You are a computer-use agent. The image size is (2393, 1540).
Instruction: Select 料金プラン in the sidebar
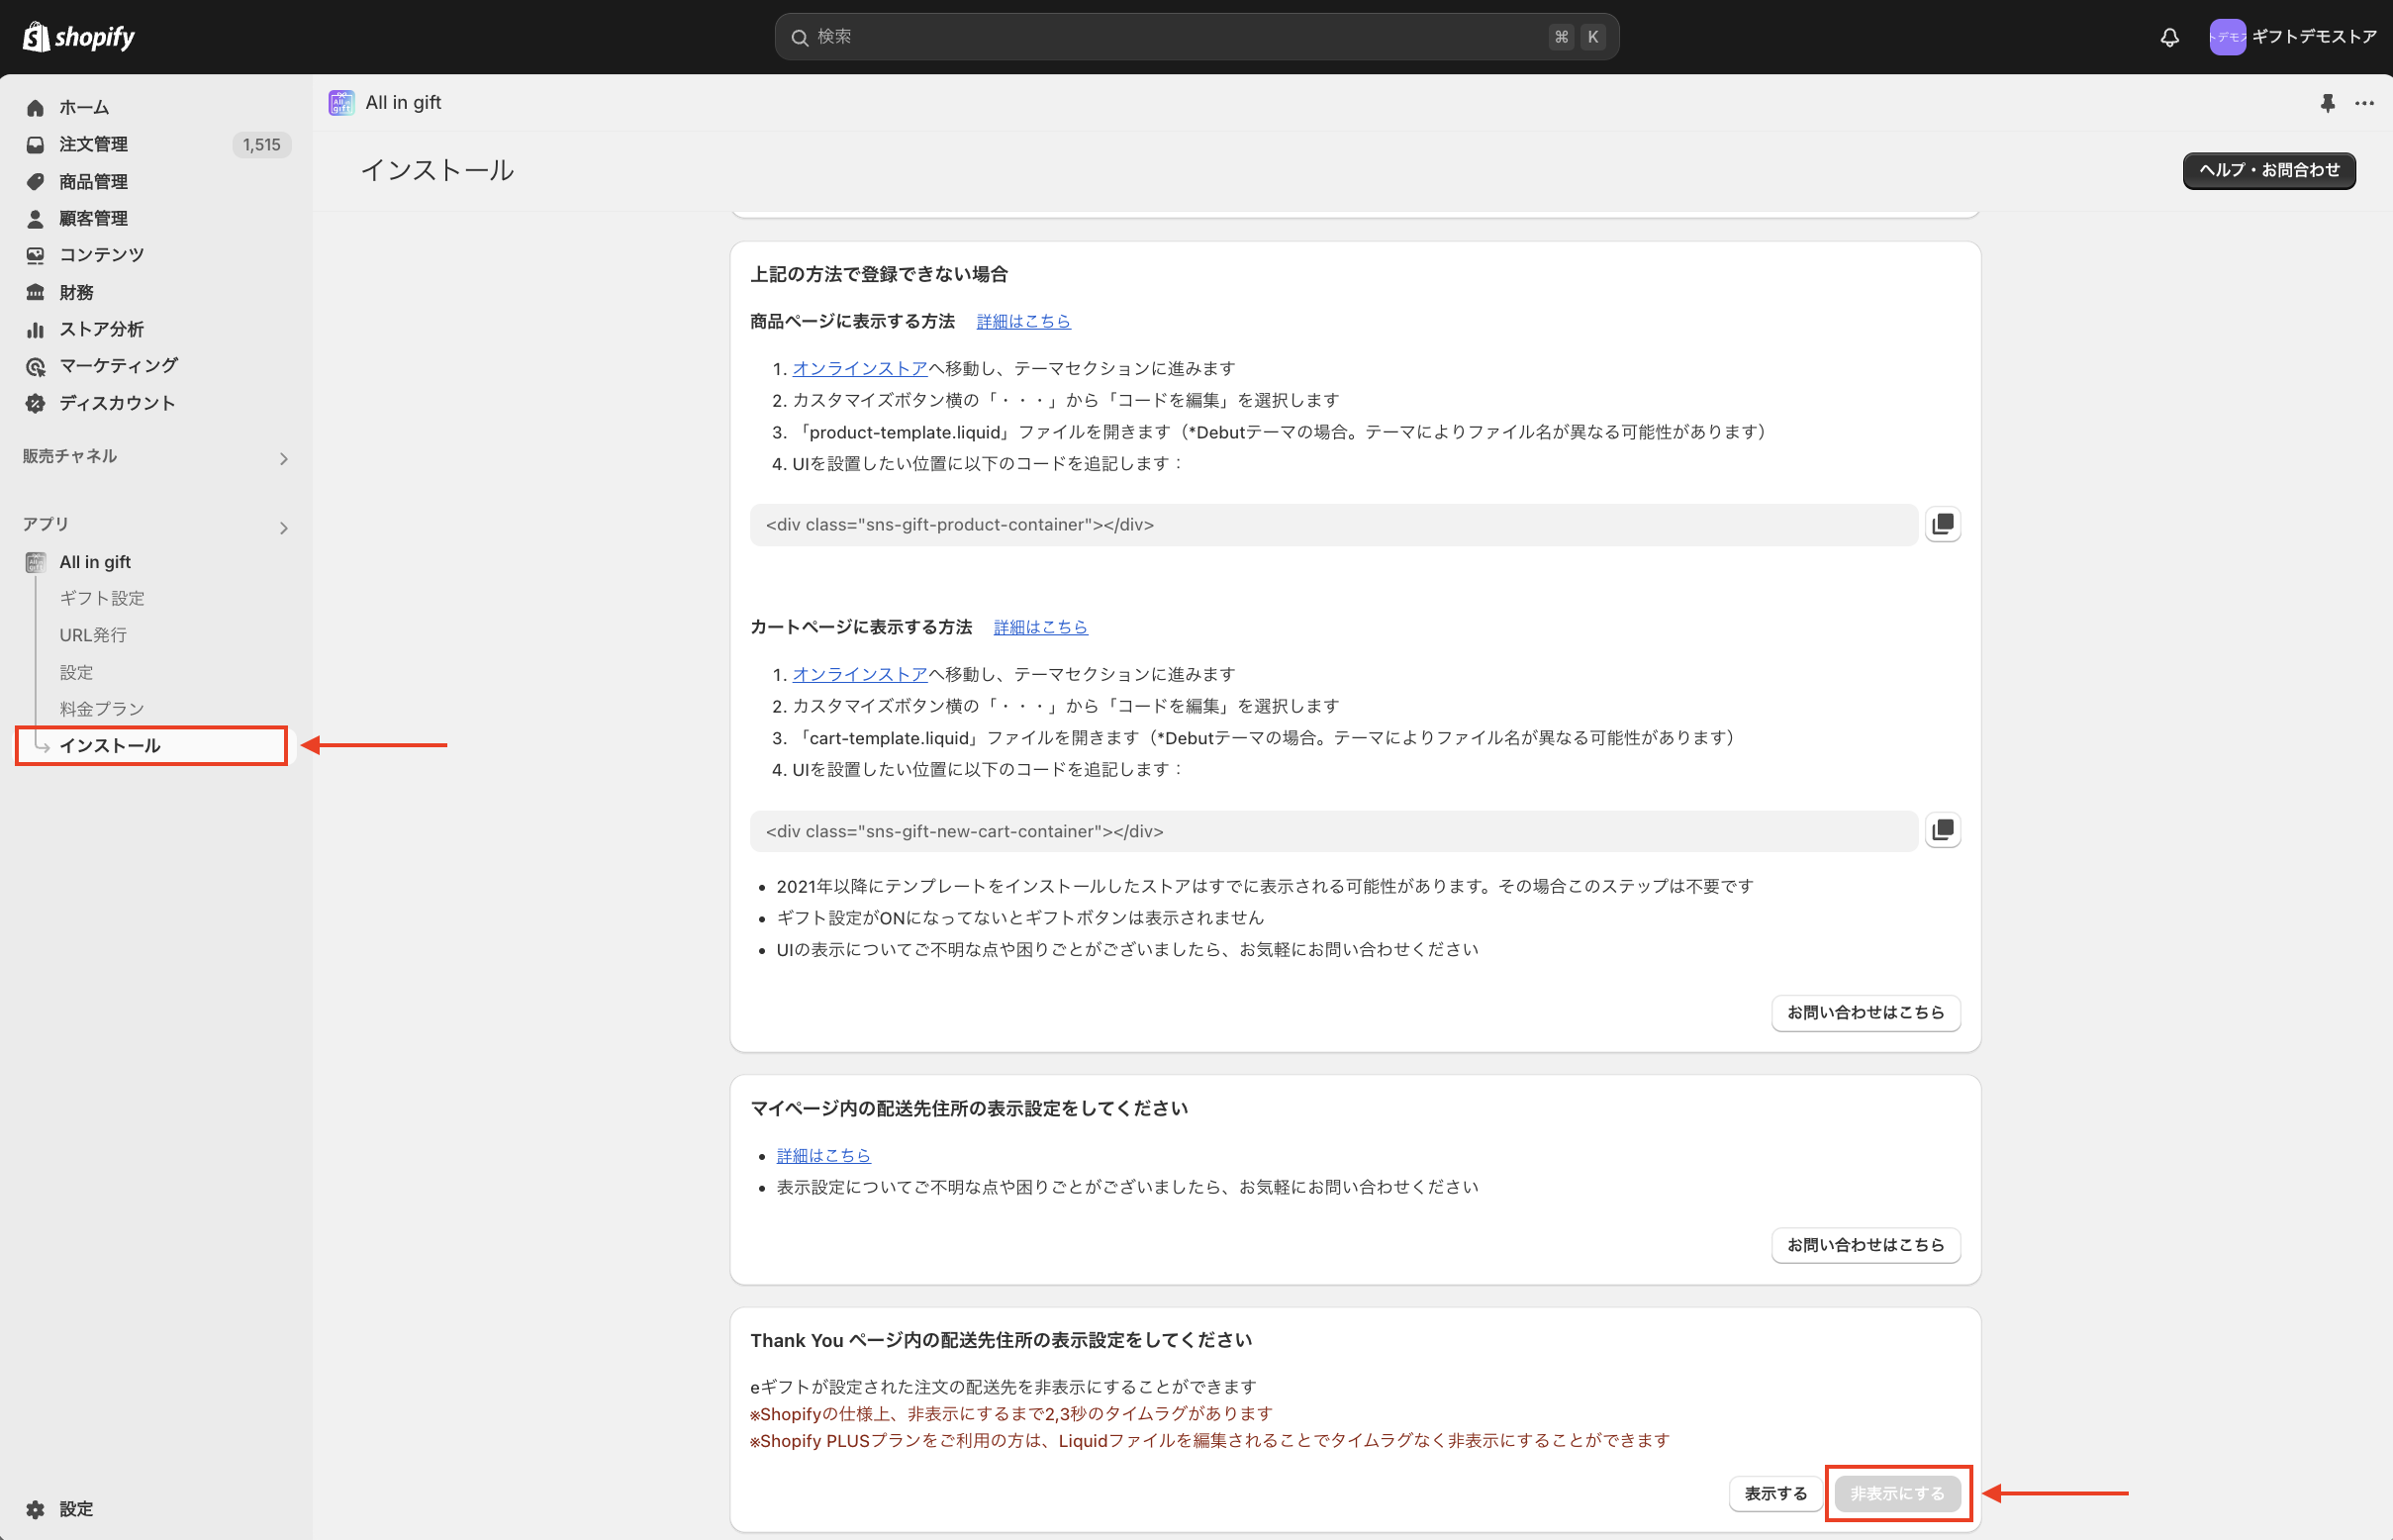[x=102, y=709]
